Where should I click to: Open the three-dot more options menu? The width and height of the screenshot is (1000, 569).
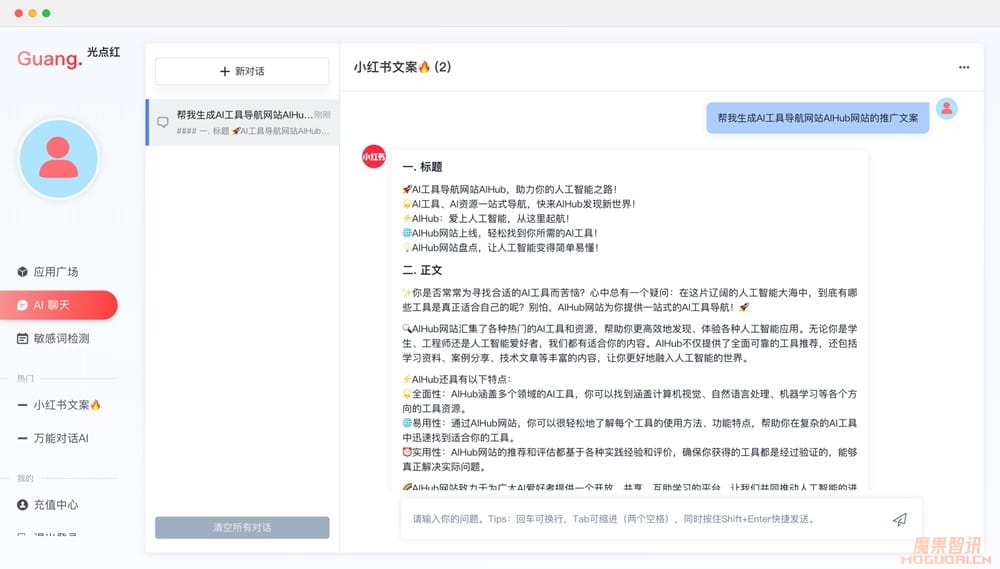point(964,67)
